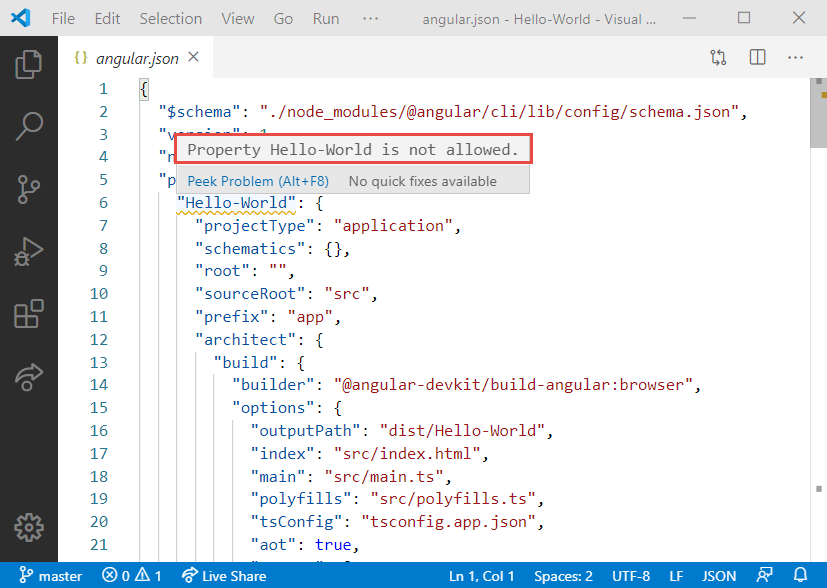Open the Live Share sidebar icon
This screenshot has width=827, height=588.
28,377
